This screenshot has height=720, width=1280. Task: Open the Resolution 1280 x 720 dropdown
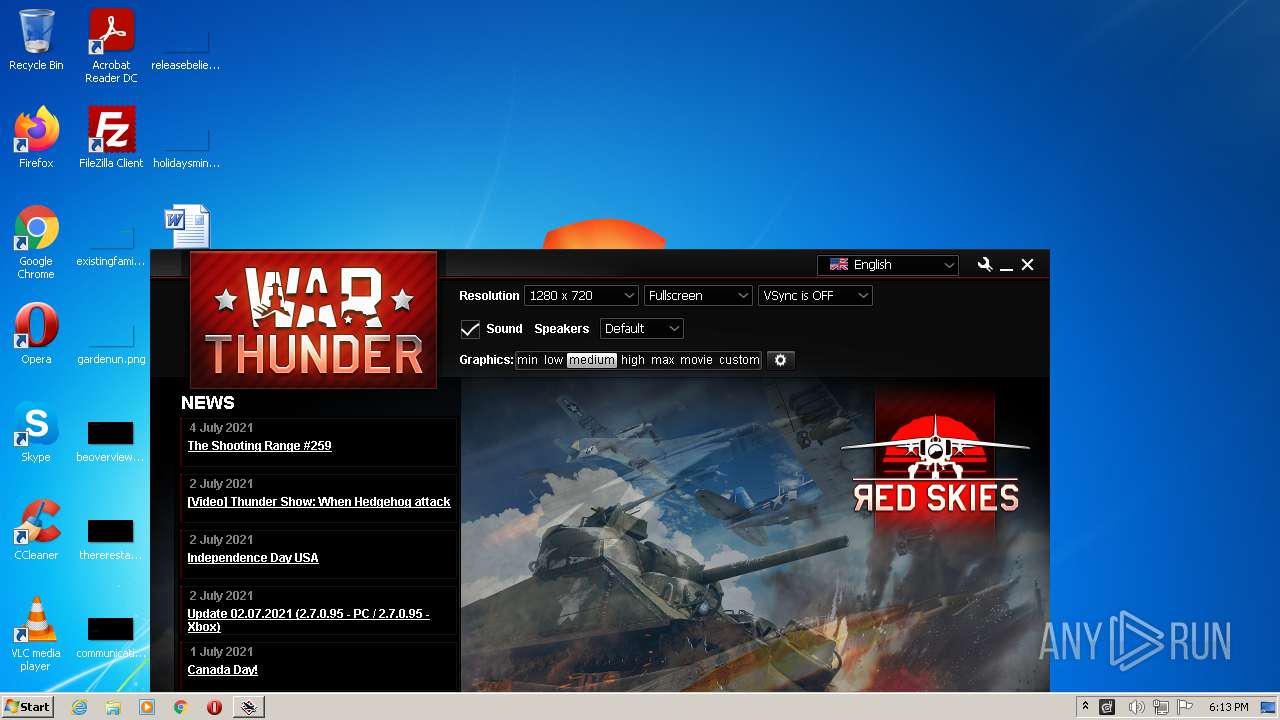pos(581,296)
